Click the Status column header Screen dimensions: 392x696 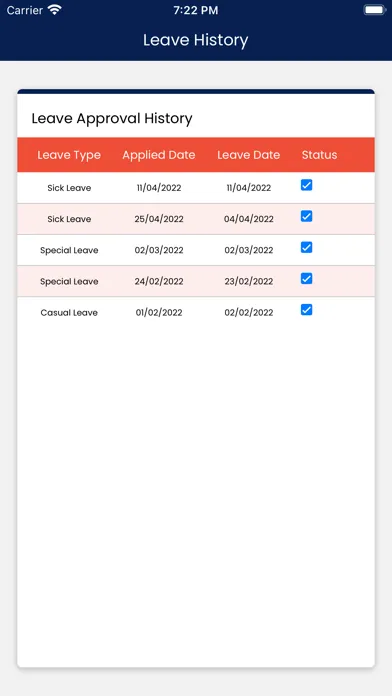pyautogui.click(x=320, y=155)
